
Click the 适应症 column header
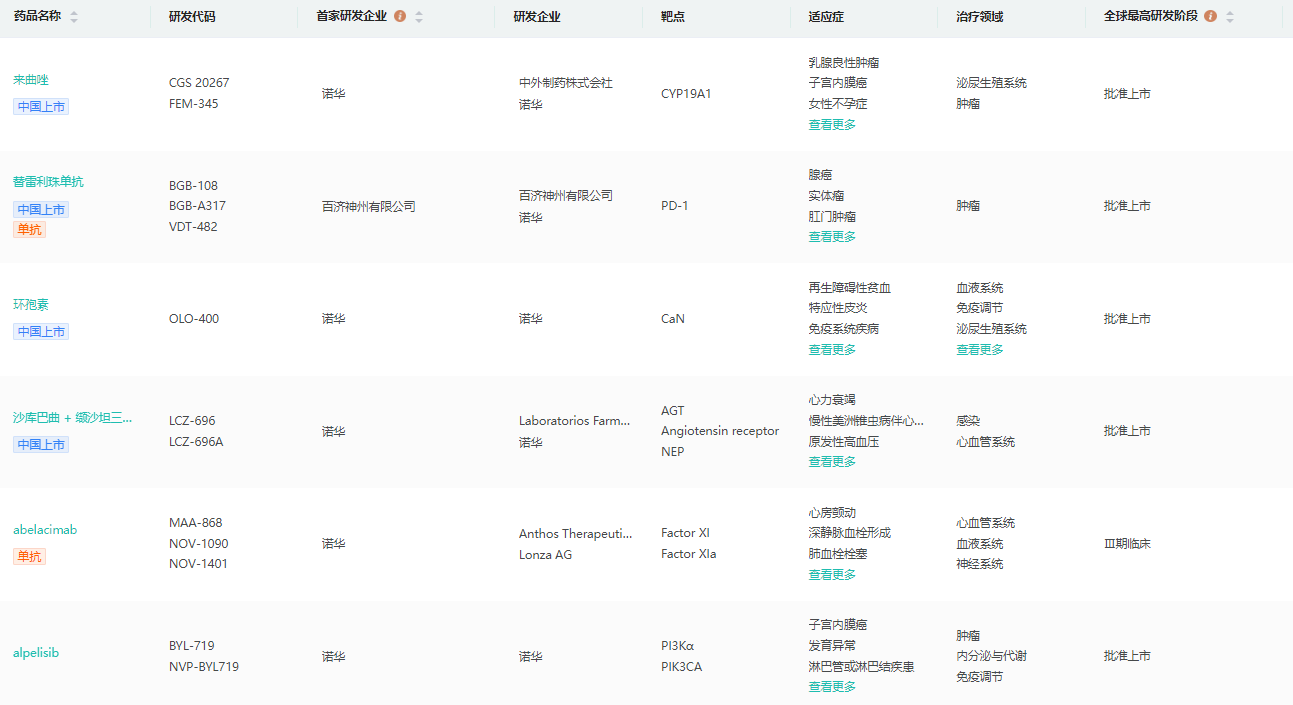click(x=826, y=17)
